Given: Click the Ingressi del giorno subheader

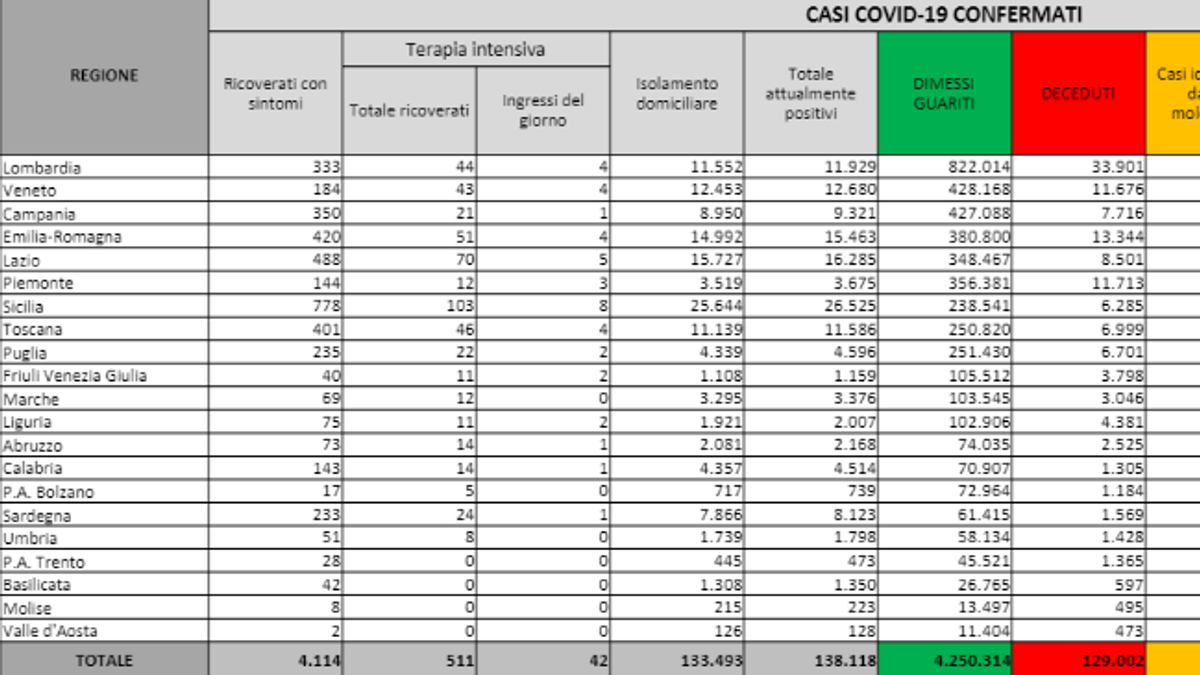Looking at the screenshot, I should pyautogui.click(x=542, y=111).
